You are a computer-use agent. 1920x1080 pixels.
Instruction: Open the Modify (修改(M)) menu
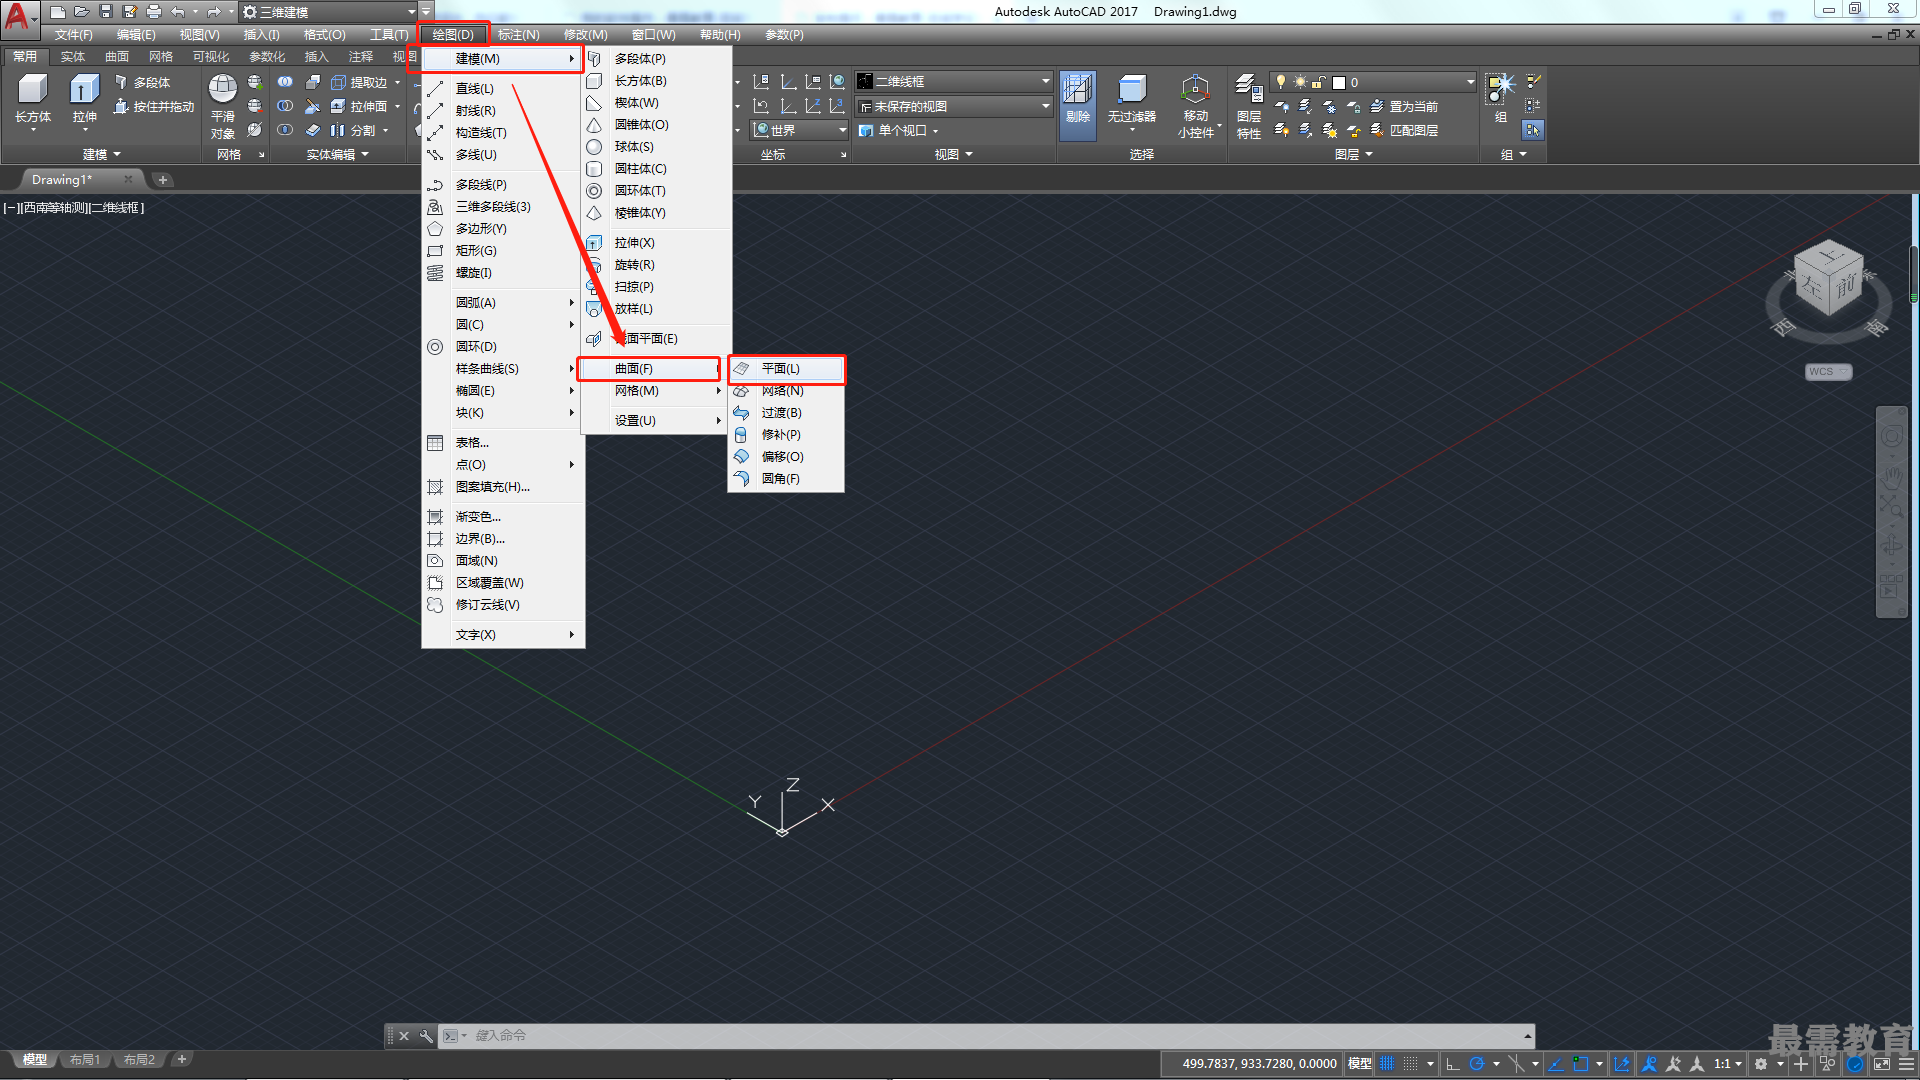pos(585,35)
